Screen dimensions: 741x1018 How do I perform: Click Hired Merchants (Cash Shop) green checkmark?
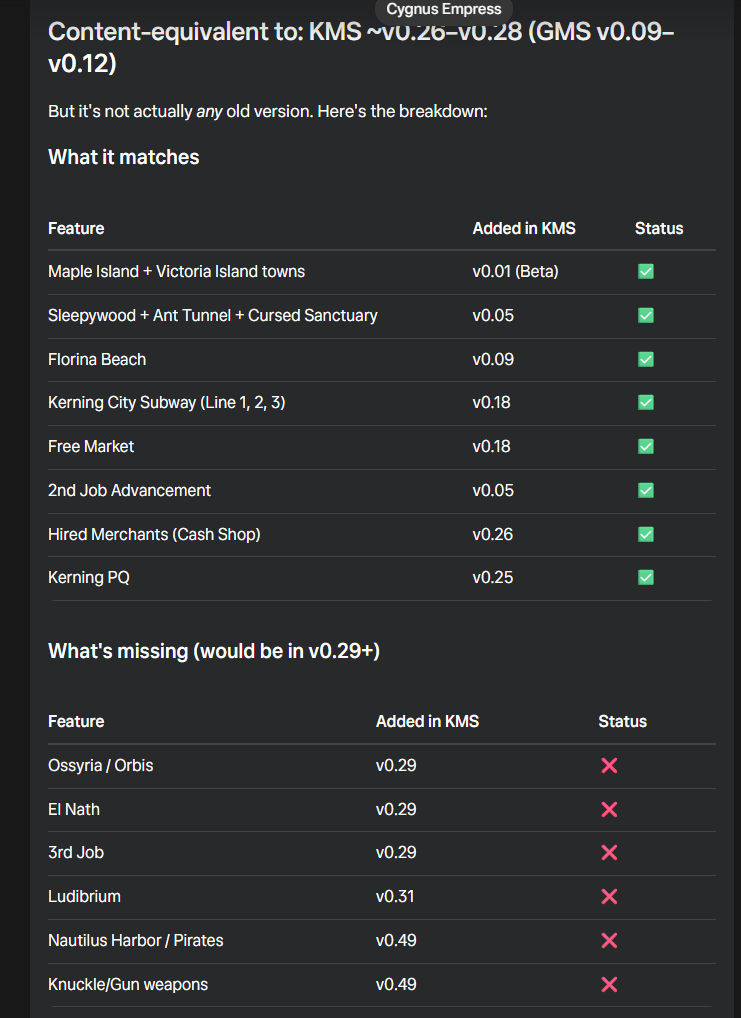pos(646,534)
